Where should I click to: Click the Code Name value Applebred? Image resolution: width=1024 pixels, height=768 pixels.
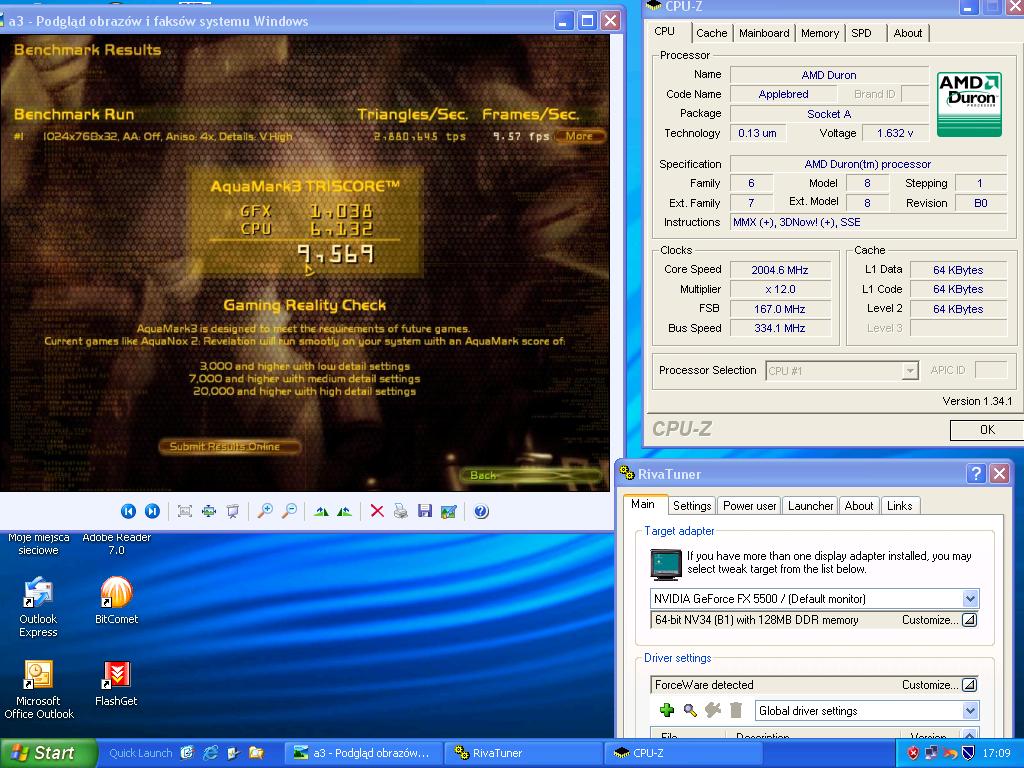pos(783,94)
